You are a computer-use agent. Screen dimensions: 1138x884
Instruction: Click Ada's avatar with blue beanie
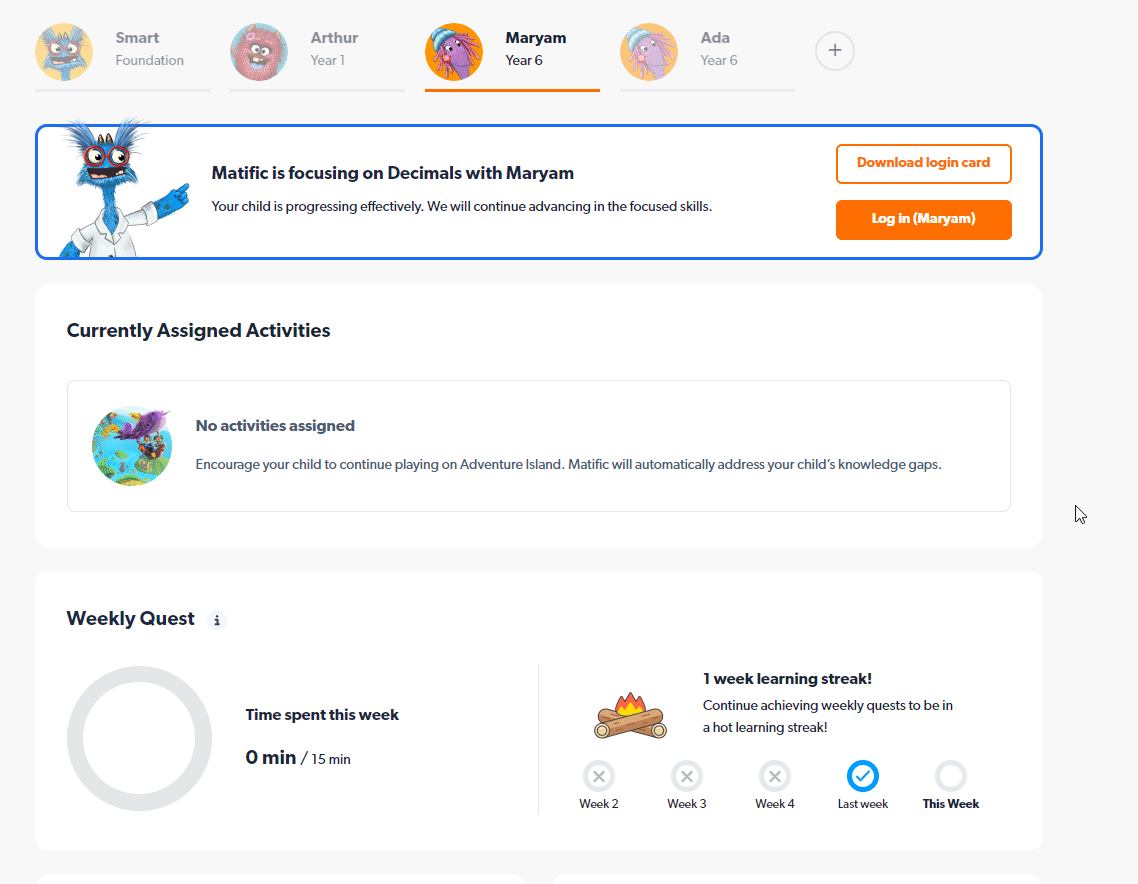649,52
